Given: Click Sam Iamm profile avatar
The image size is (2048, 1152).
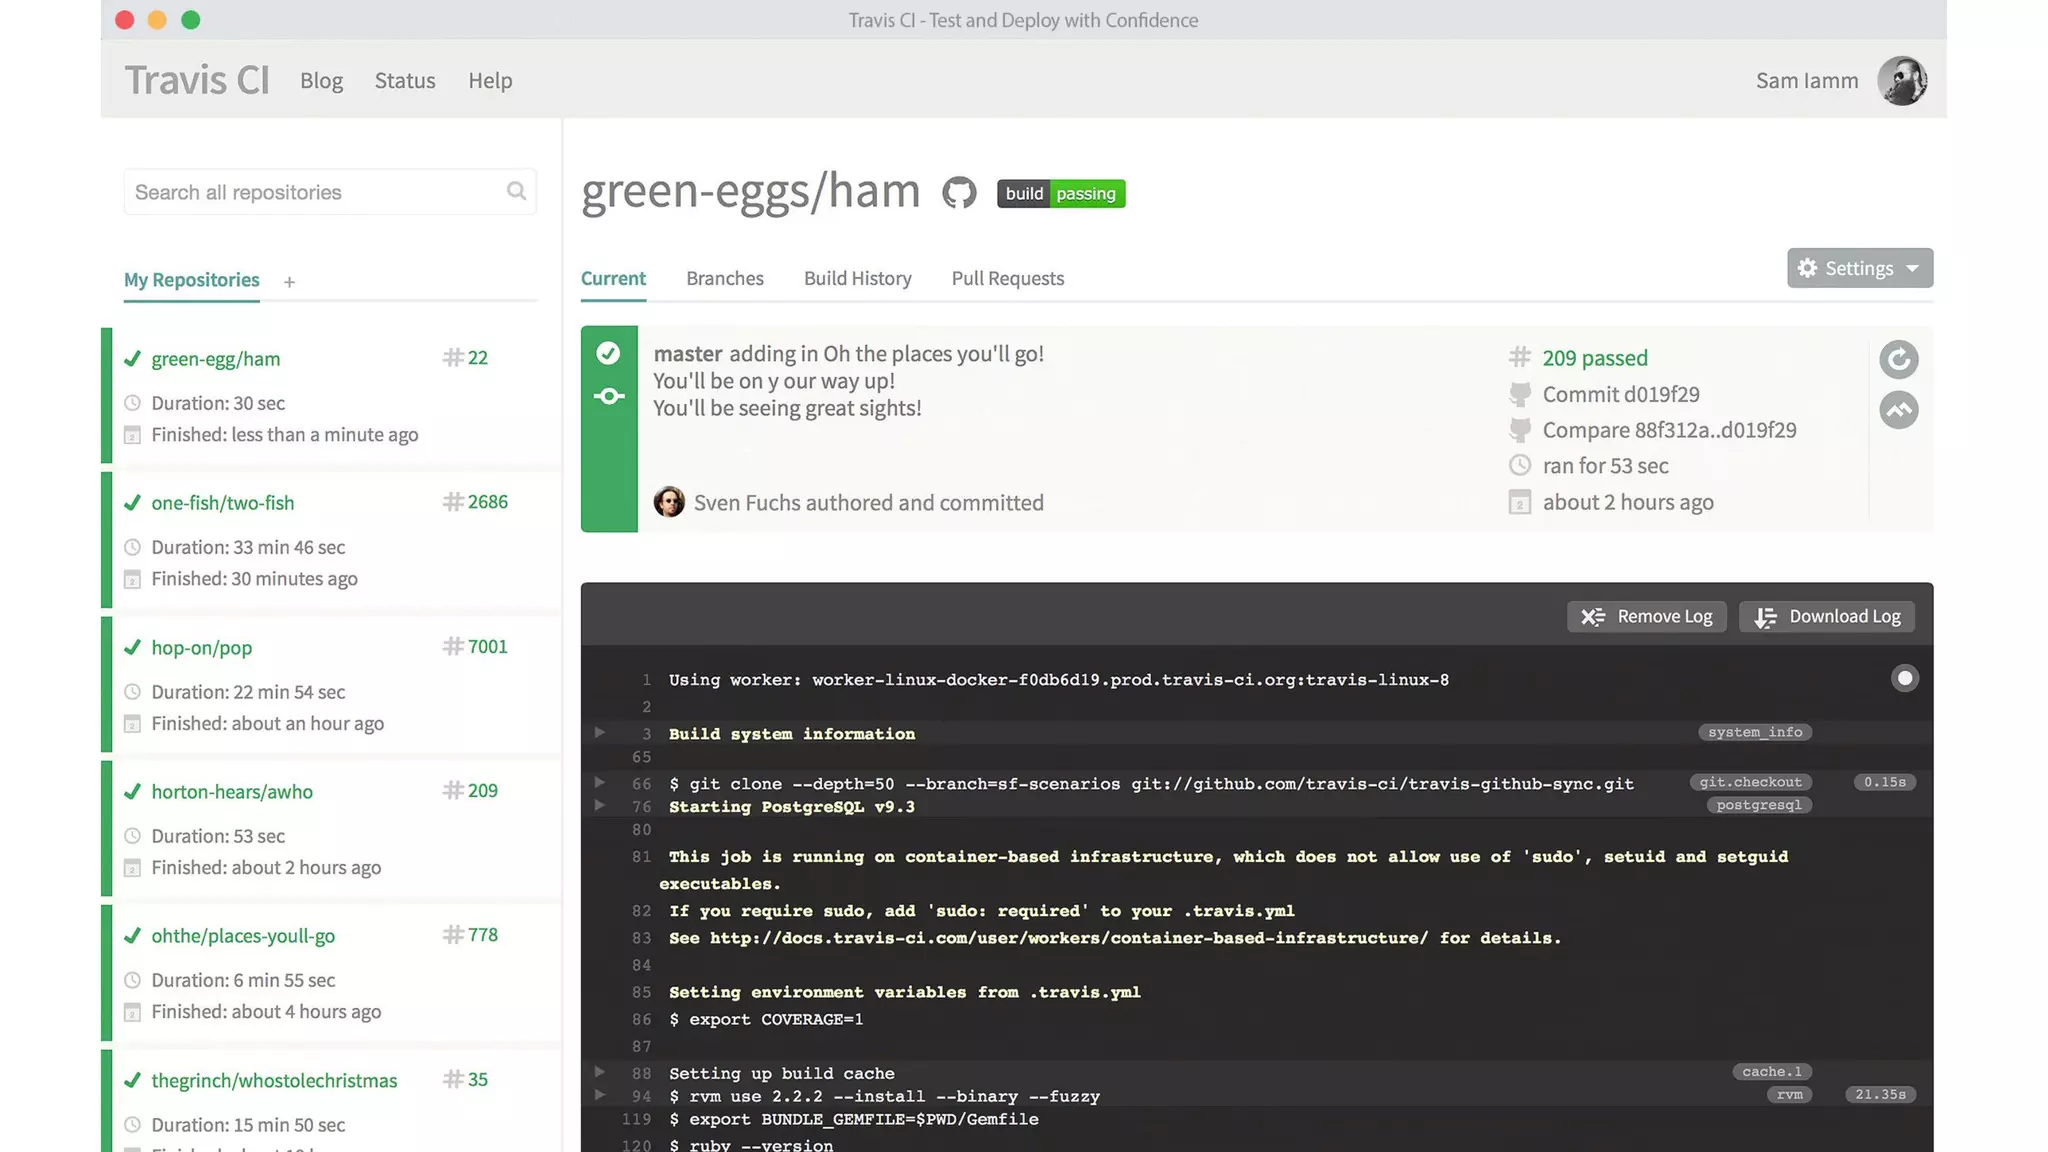Looking at the screenshot, I should point(1901,80).
